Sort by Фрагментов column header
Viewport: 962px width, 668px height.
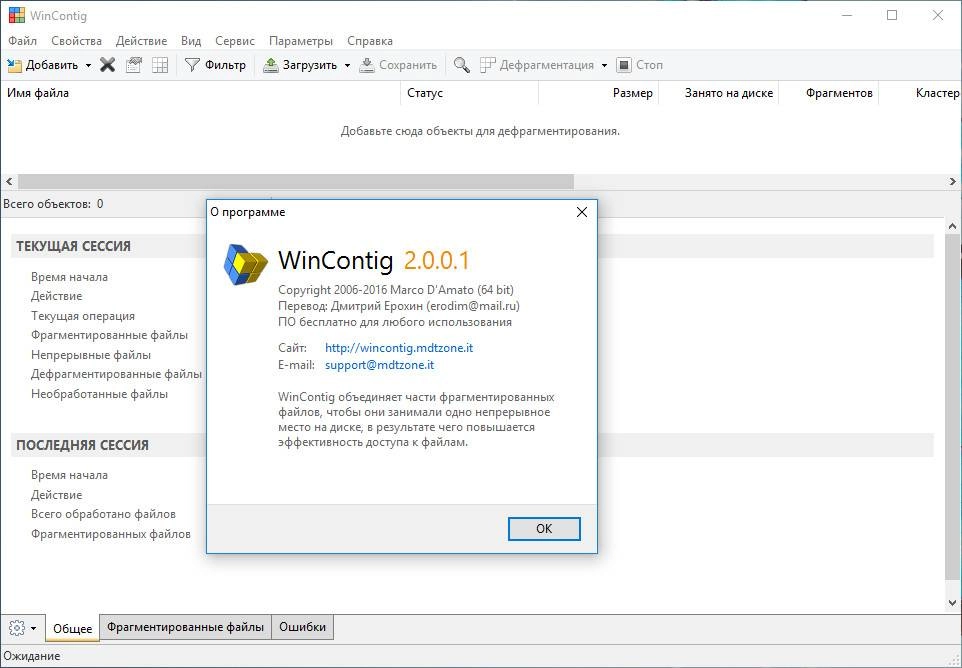tap(829, 93)
